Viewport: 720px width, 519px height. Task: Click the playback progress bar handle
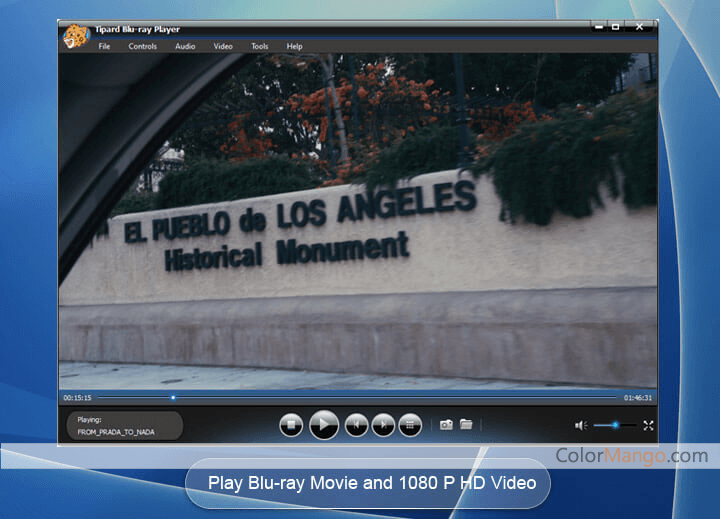(173, 398)
